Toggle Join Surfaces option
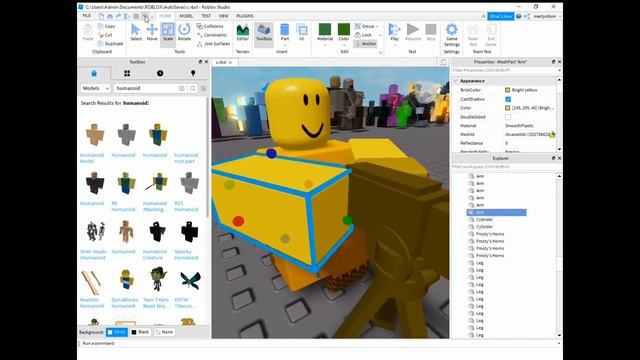The image size is (640, 360). point(213,44)
